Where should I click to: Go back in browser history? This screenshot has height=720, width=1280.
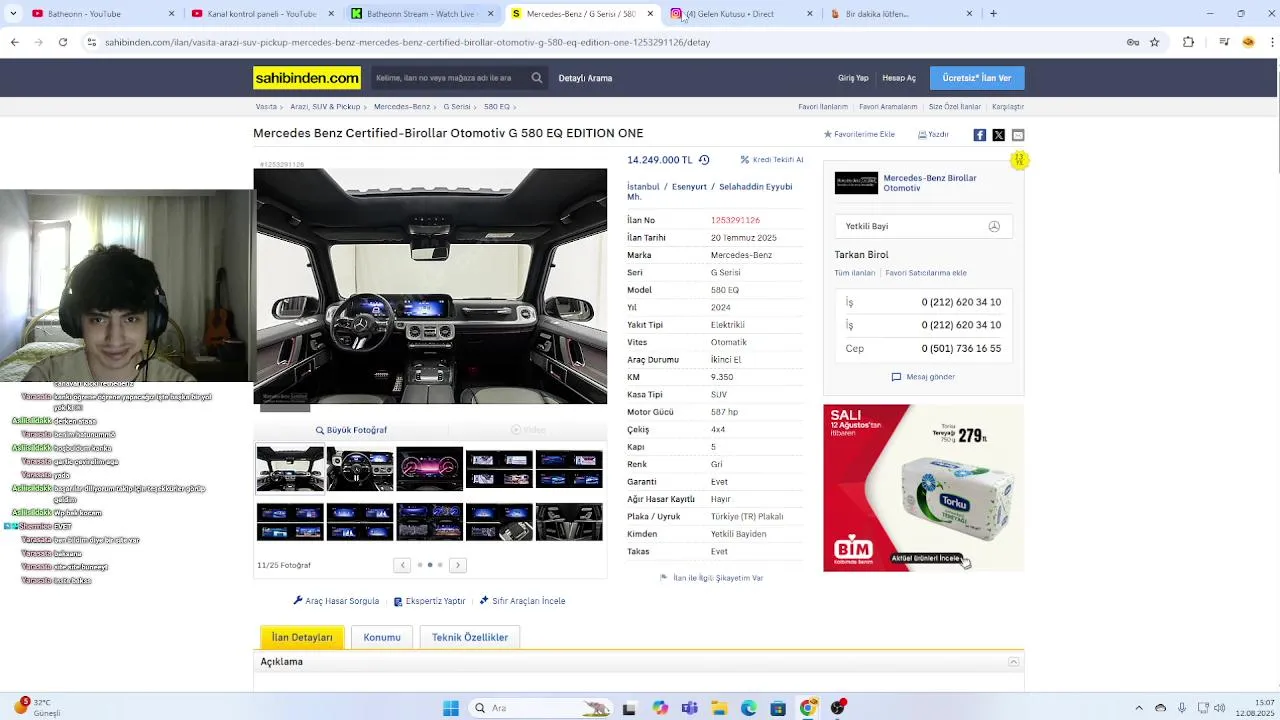[14, 42]
